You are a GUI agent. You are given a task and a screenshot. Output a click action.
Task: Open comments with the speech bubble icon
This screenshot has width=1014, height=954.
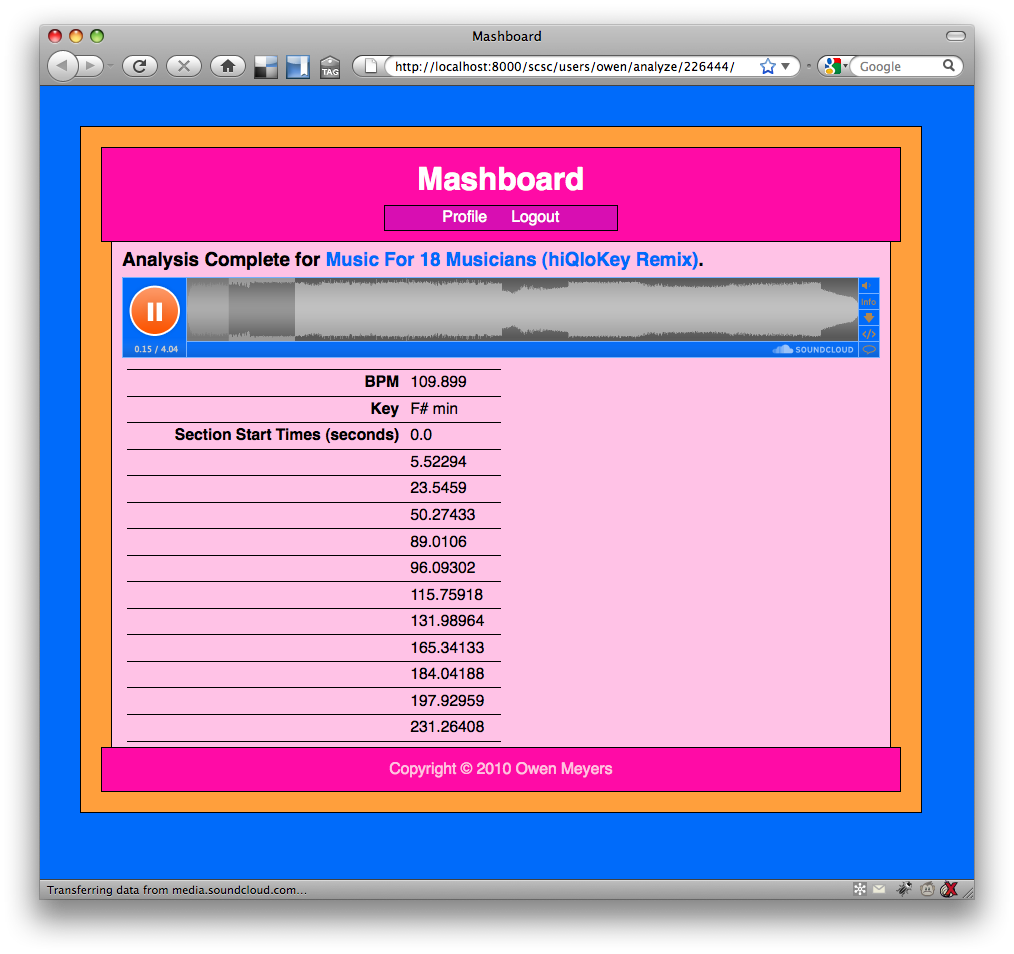[x=868, y=350]
